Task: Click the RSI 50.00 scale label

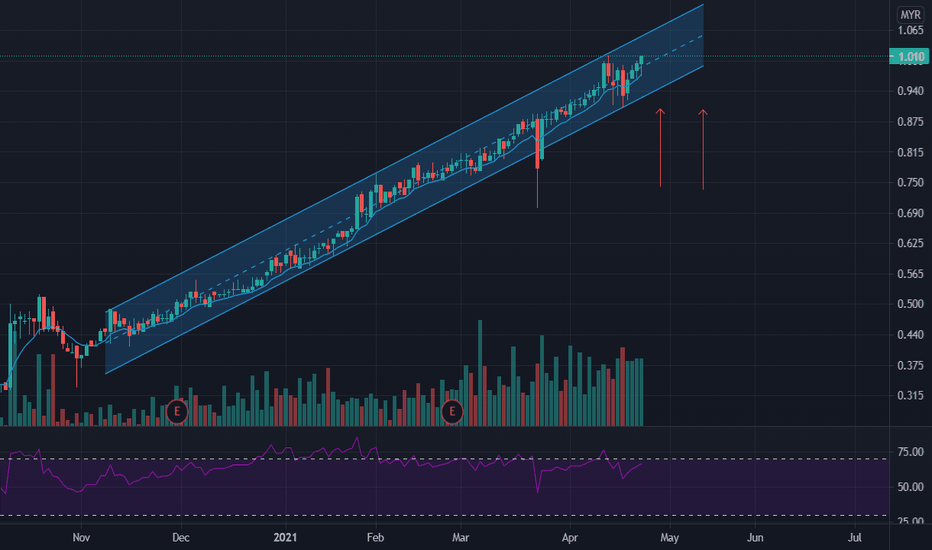Action: click(x=911, y=487)
